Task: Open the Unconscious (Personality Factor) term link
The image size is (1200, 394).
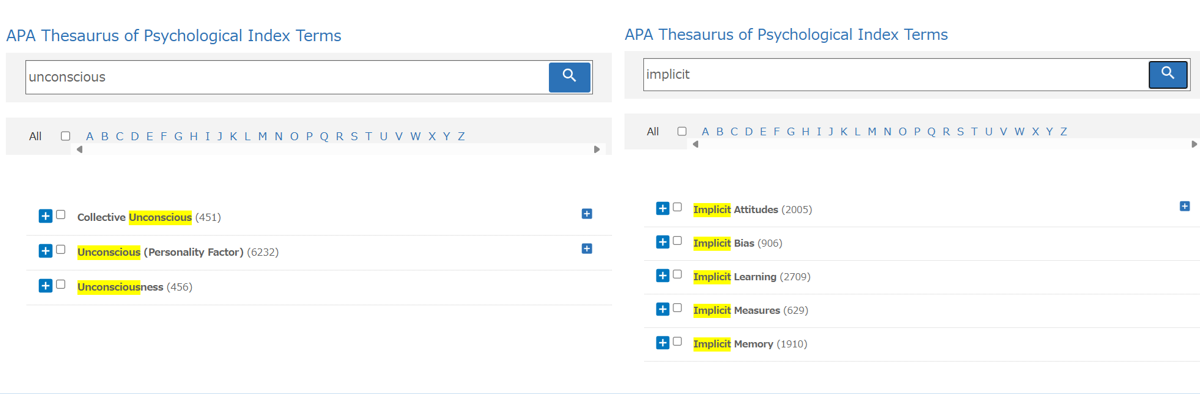Action: [x=160, y=252]
